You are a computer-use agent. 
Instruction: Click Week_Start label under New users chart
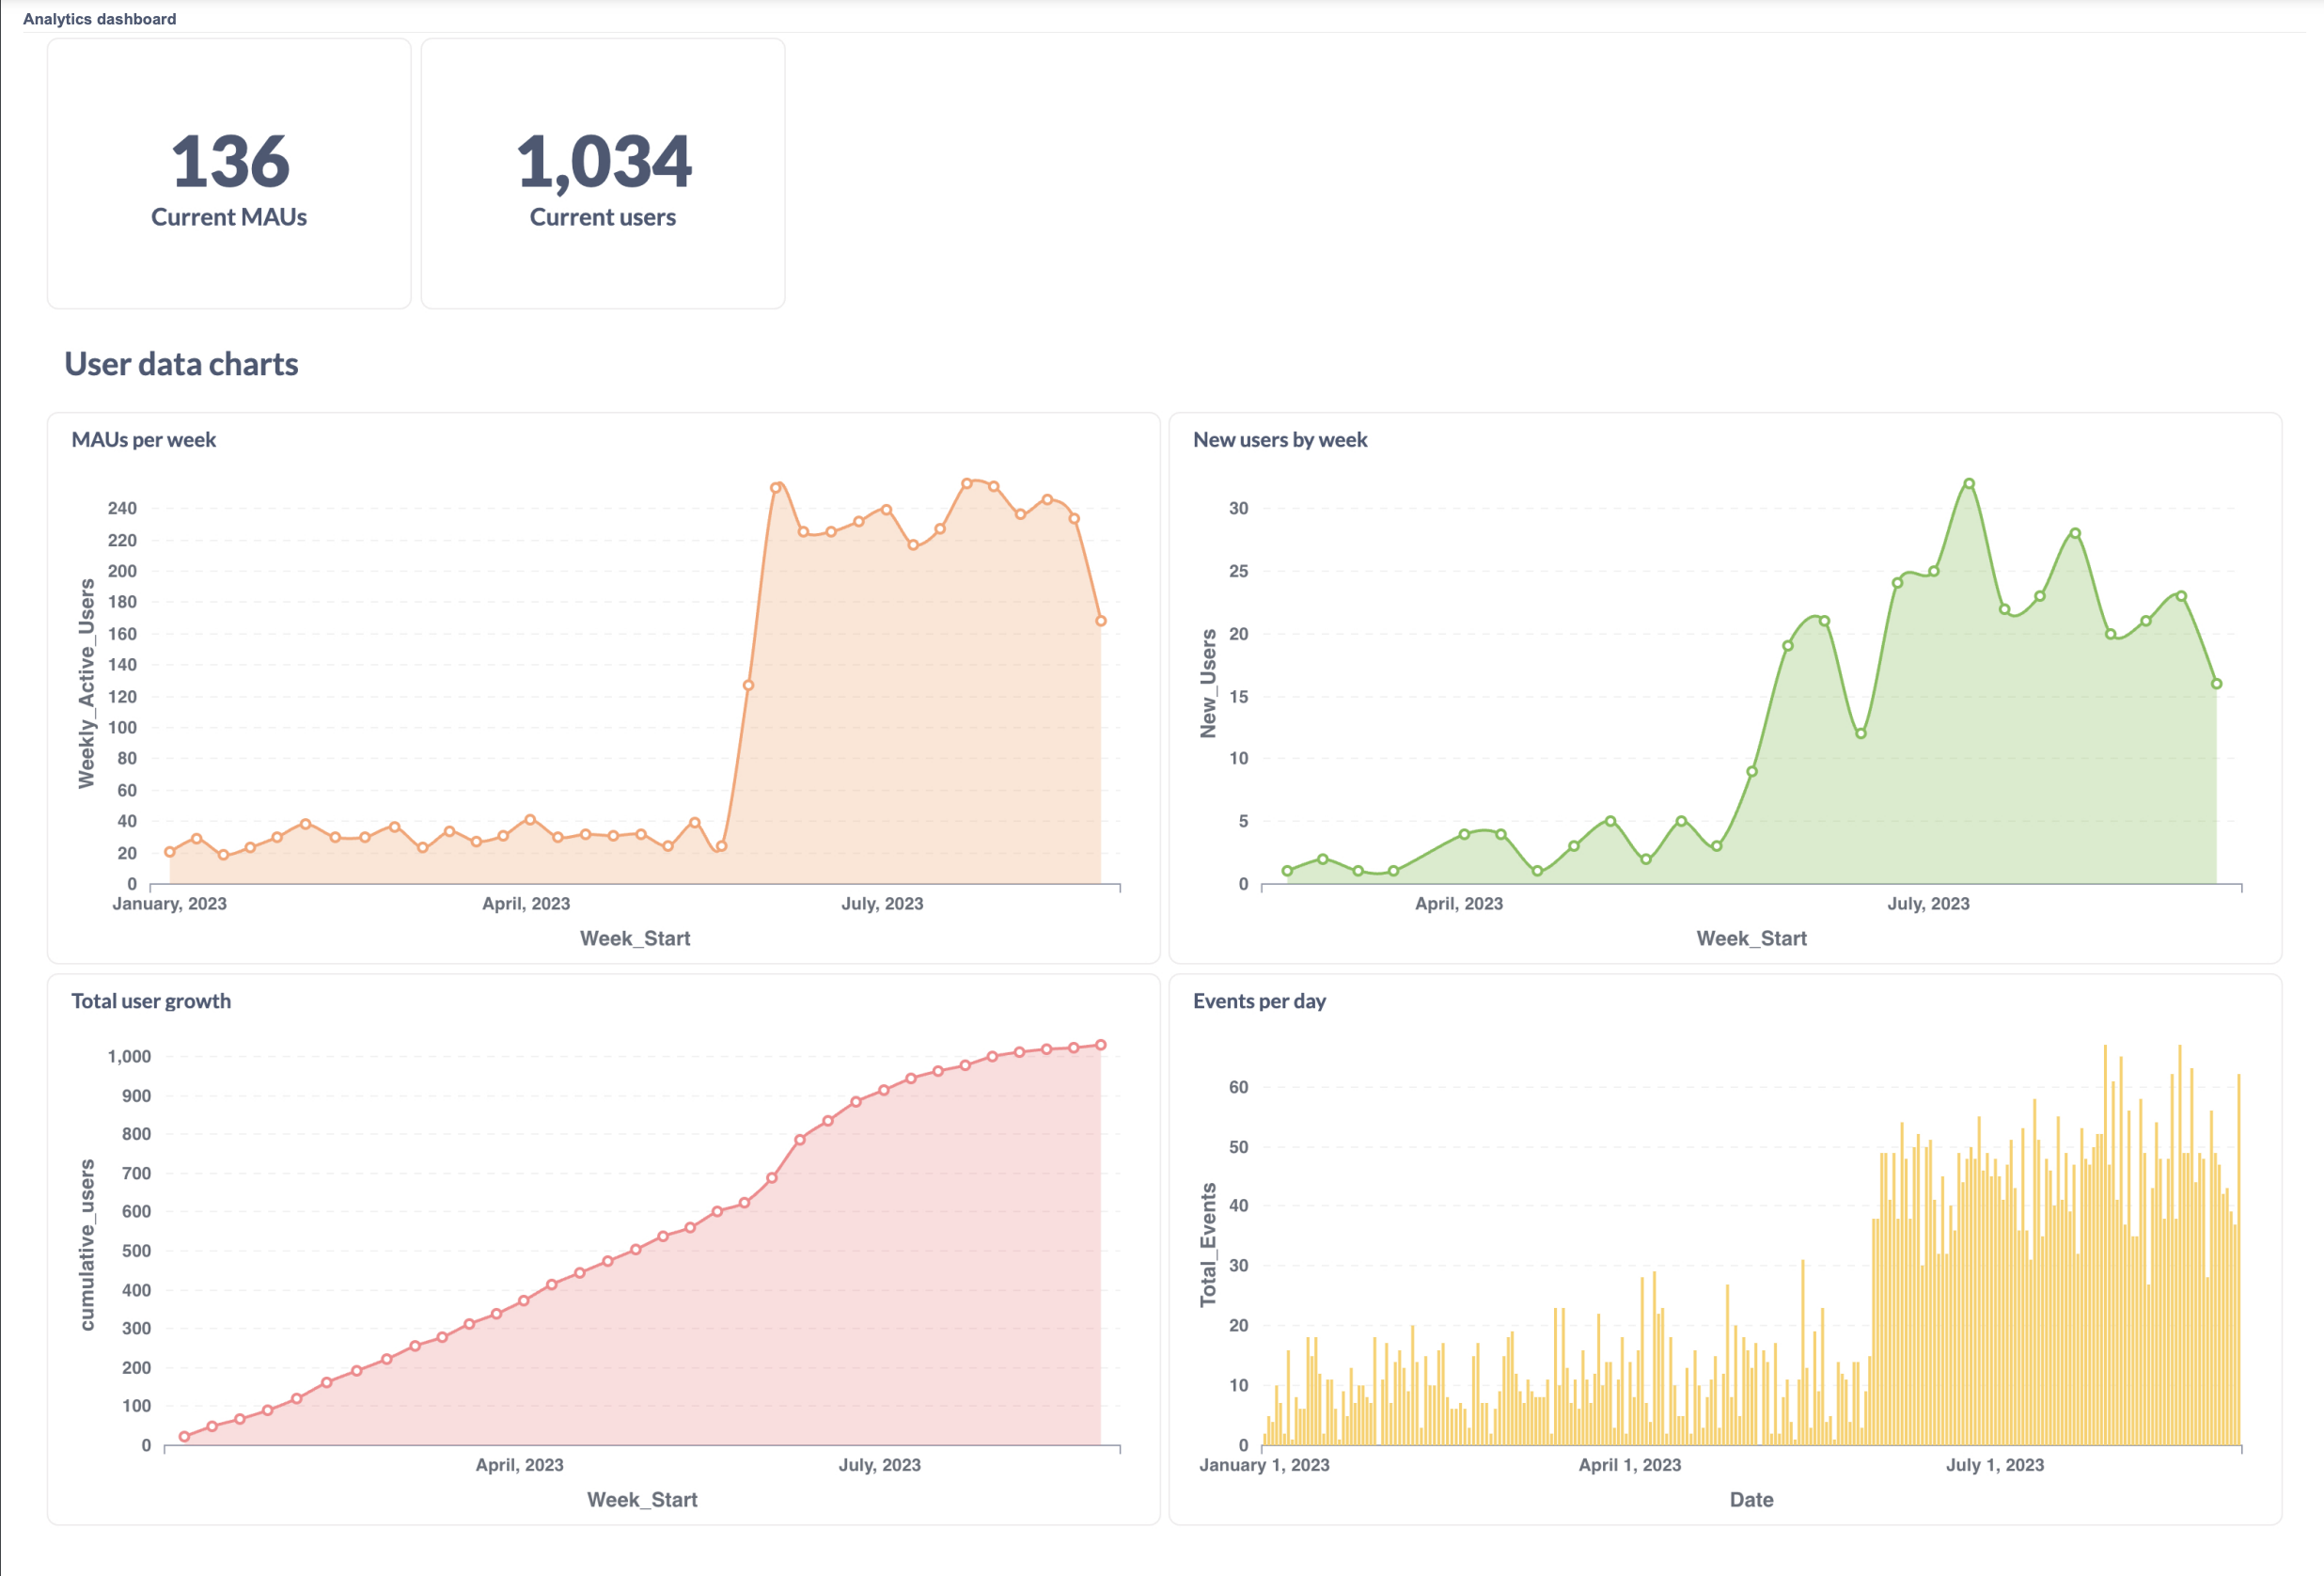[x=1751, y=939]
